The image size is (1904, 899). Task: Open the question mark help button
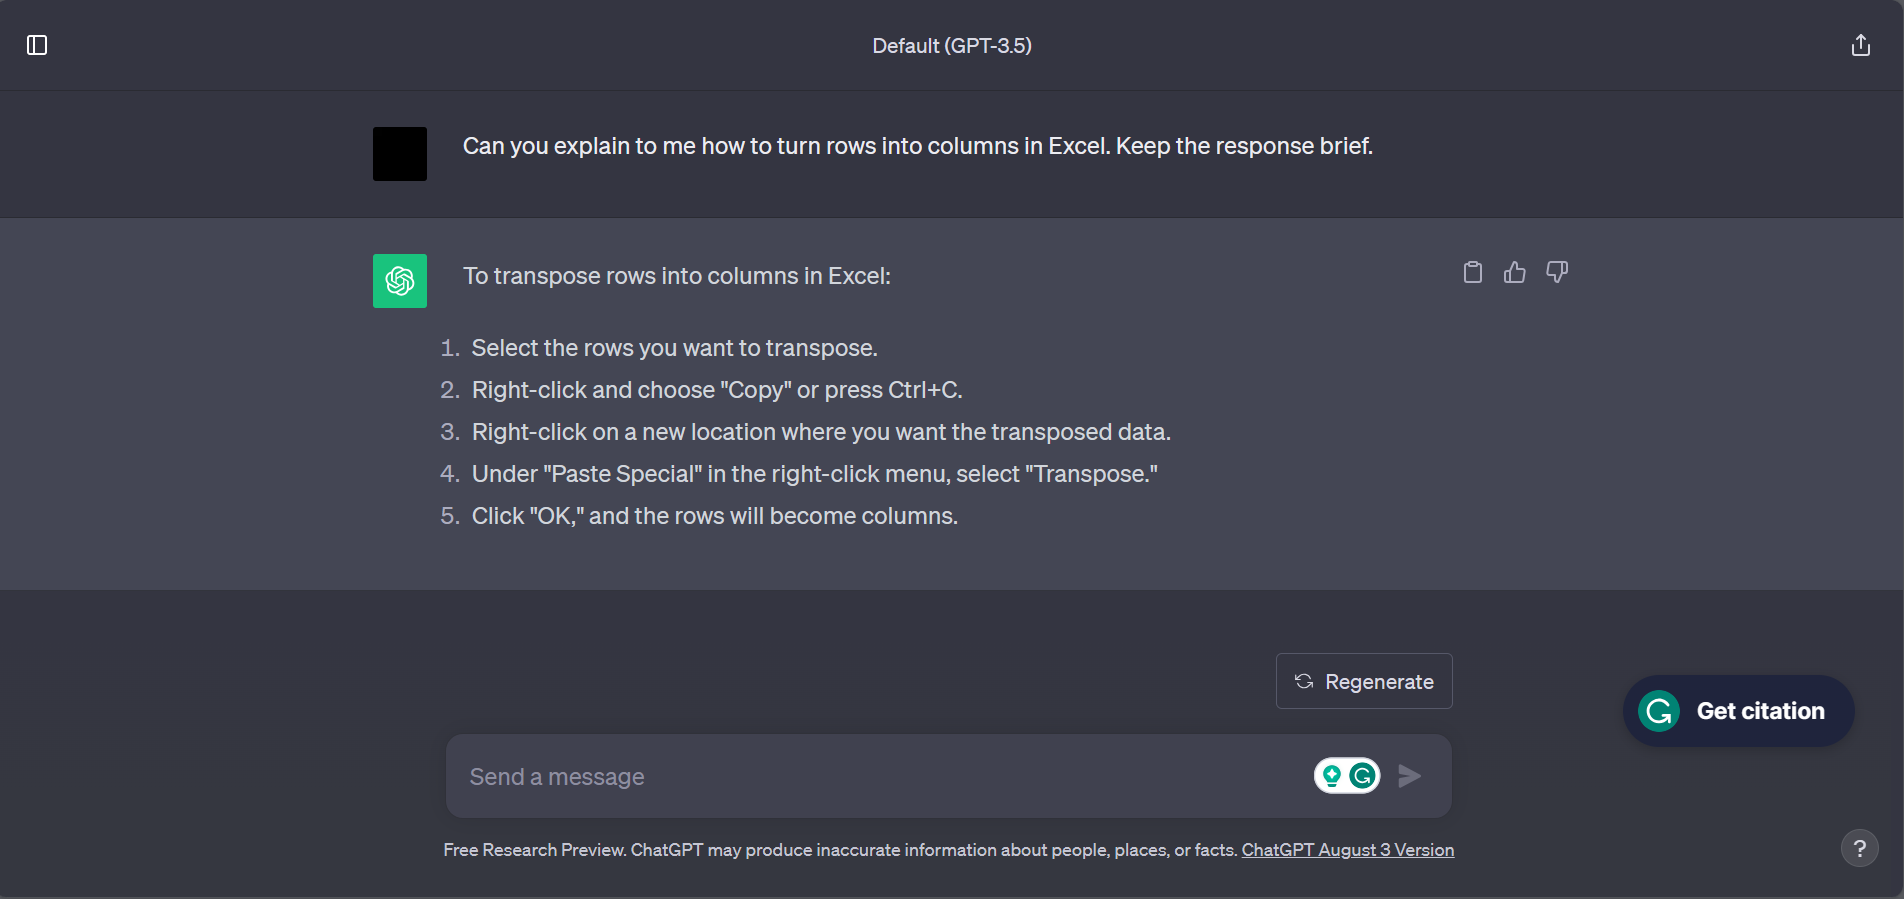pyautogui.click(x=1859, y=849)
